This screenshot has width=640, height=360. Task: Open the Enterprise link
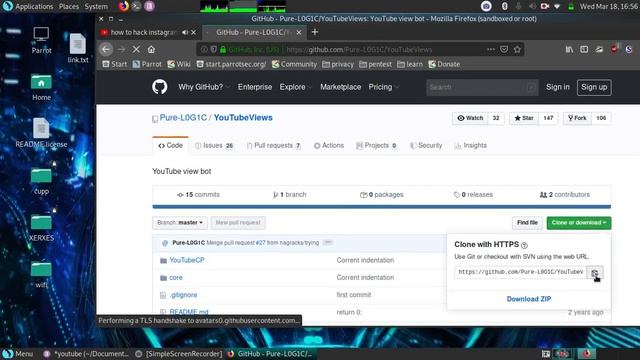tap(255, 87)
